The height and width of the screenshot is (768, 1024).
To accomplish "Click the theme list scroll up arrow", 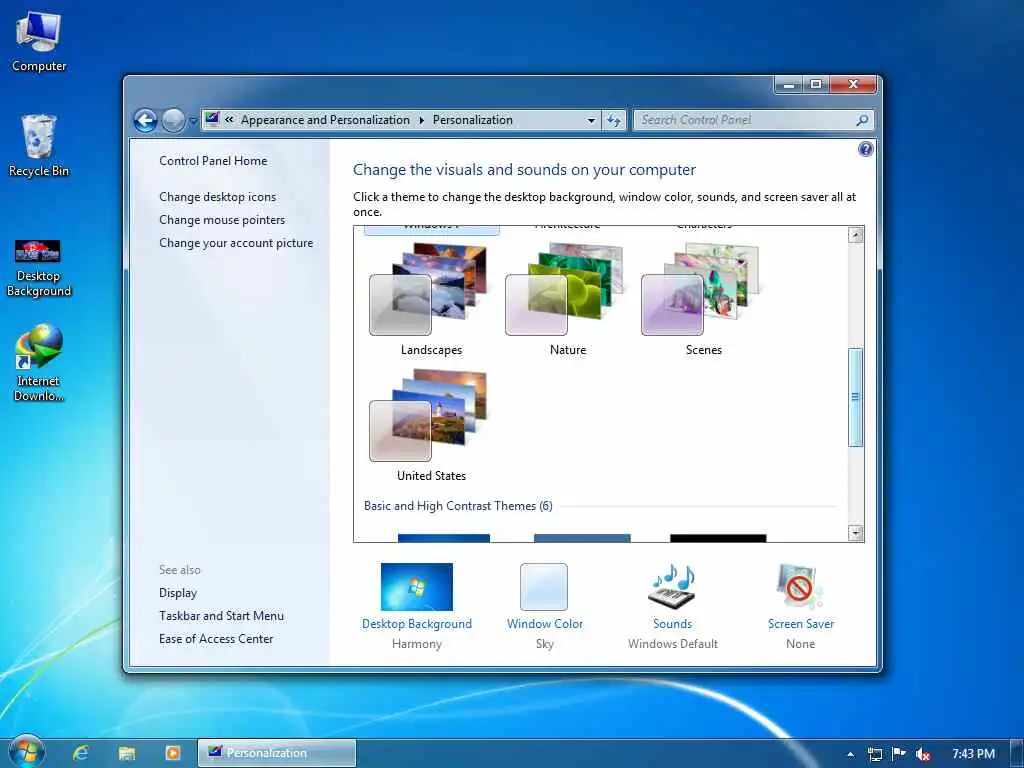I will pos(856,235).
